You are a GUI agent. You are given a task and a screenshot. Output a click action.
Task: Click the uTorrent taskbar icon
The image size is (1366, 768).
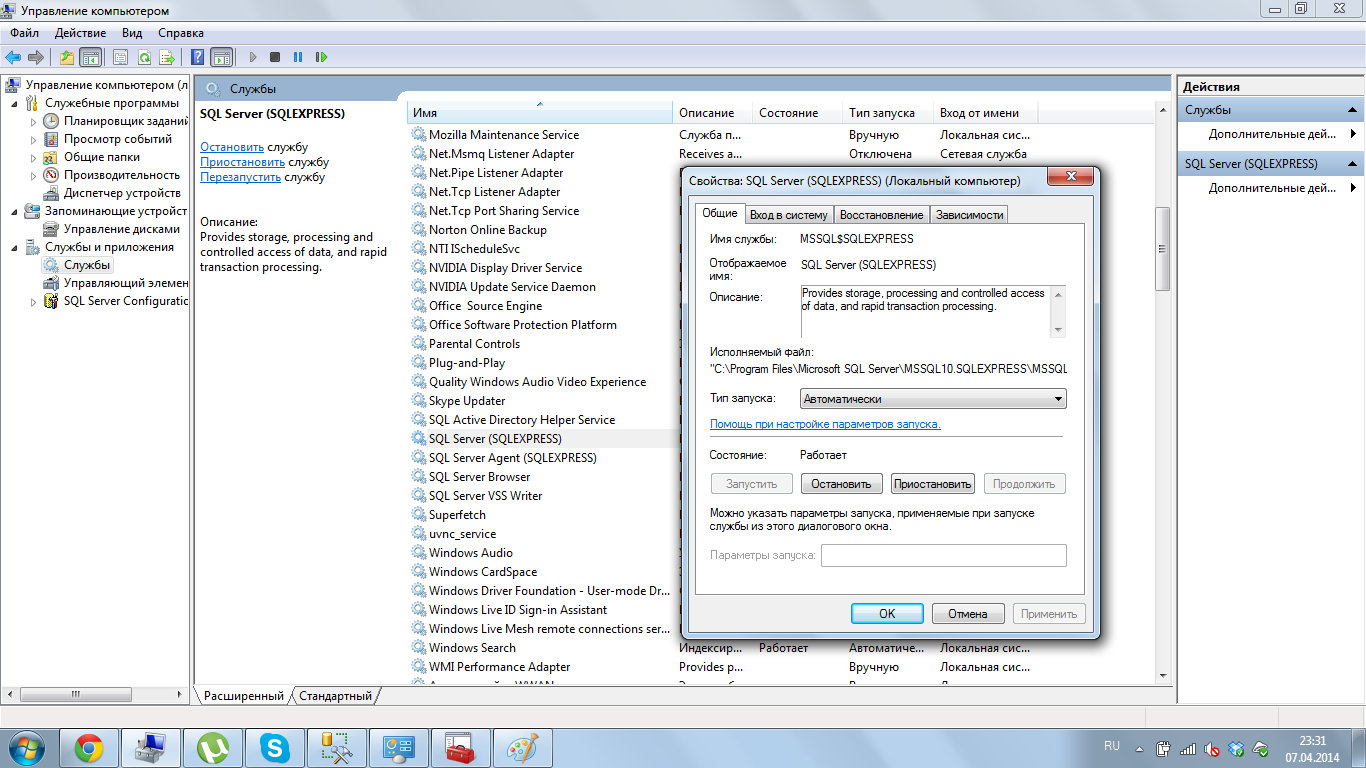tap(212, 748)
